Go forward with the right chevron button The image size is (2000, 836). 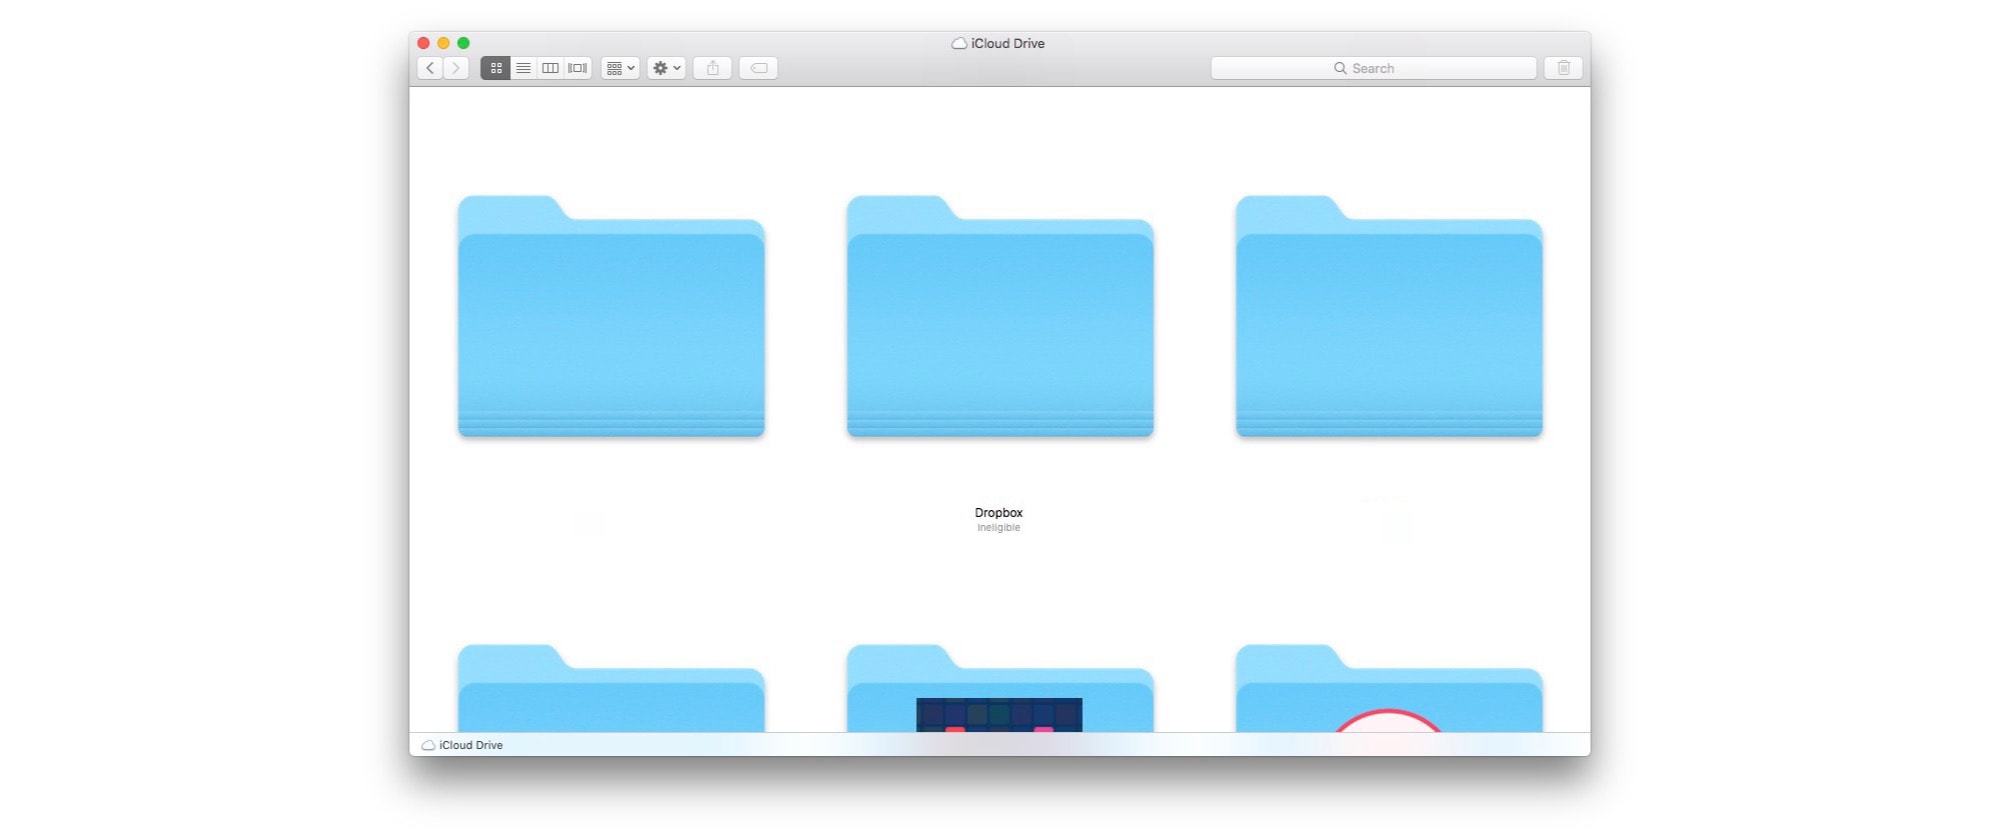456,68
